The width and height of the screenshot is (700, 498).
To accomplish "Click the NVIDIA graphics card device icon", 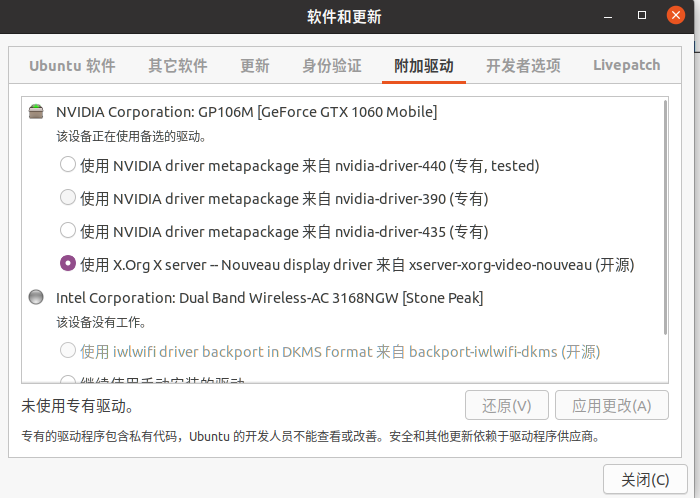I will pos(36,112).
